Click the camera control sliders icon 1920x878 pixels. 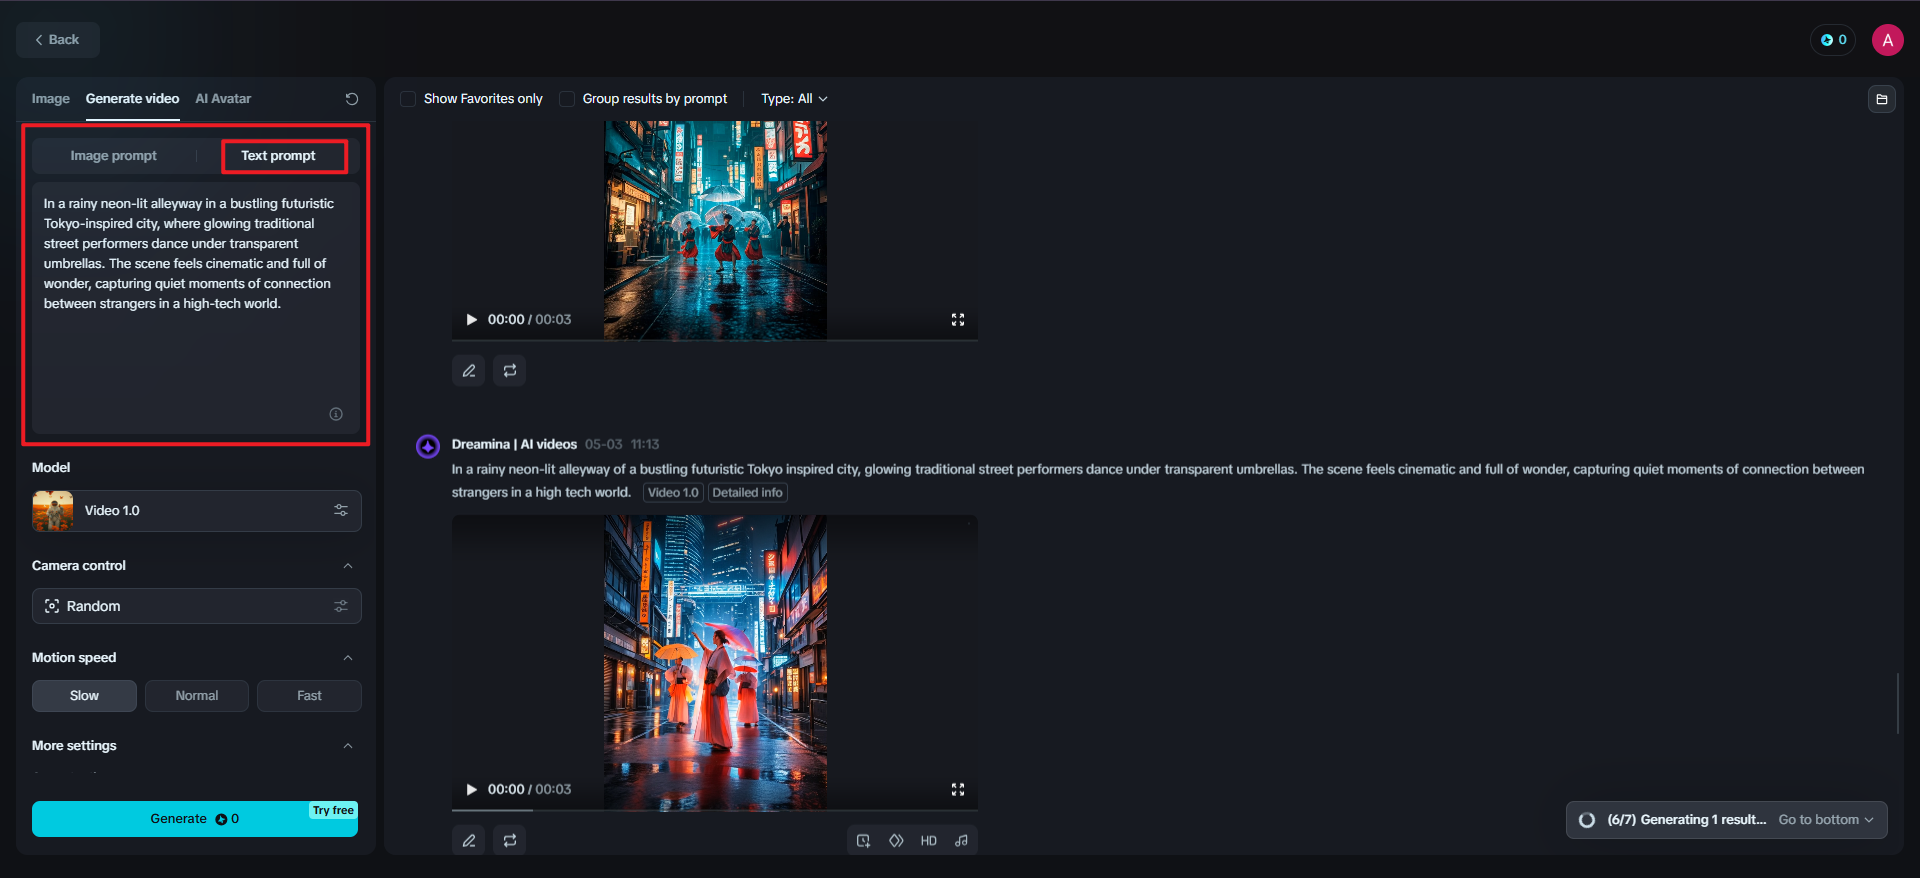(341, 606)
